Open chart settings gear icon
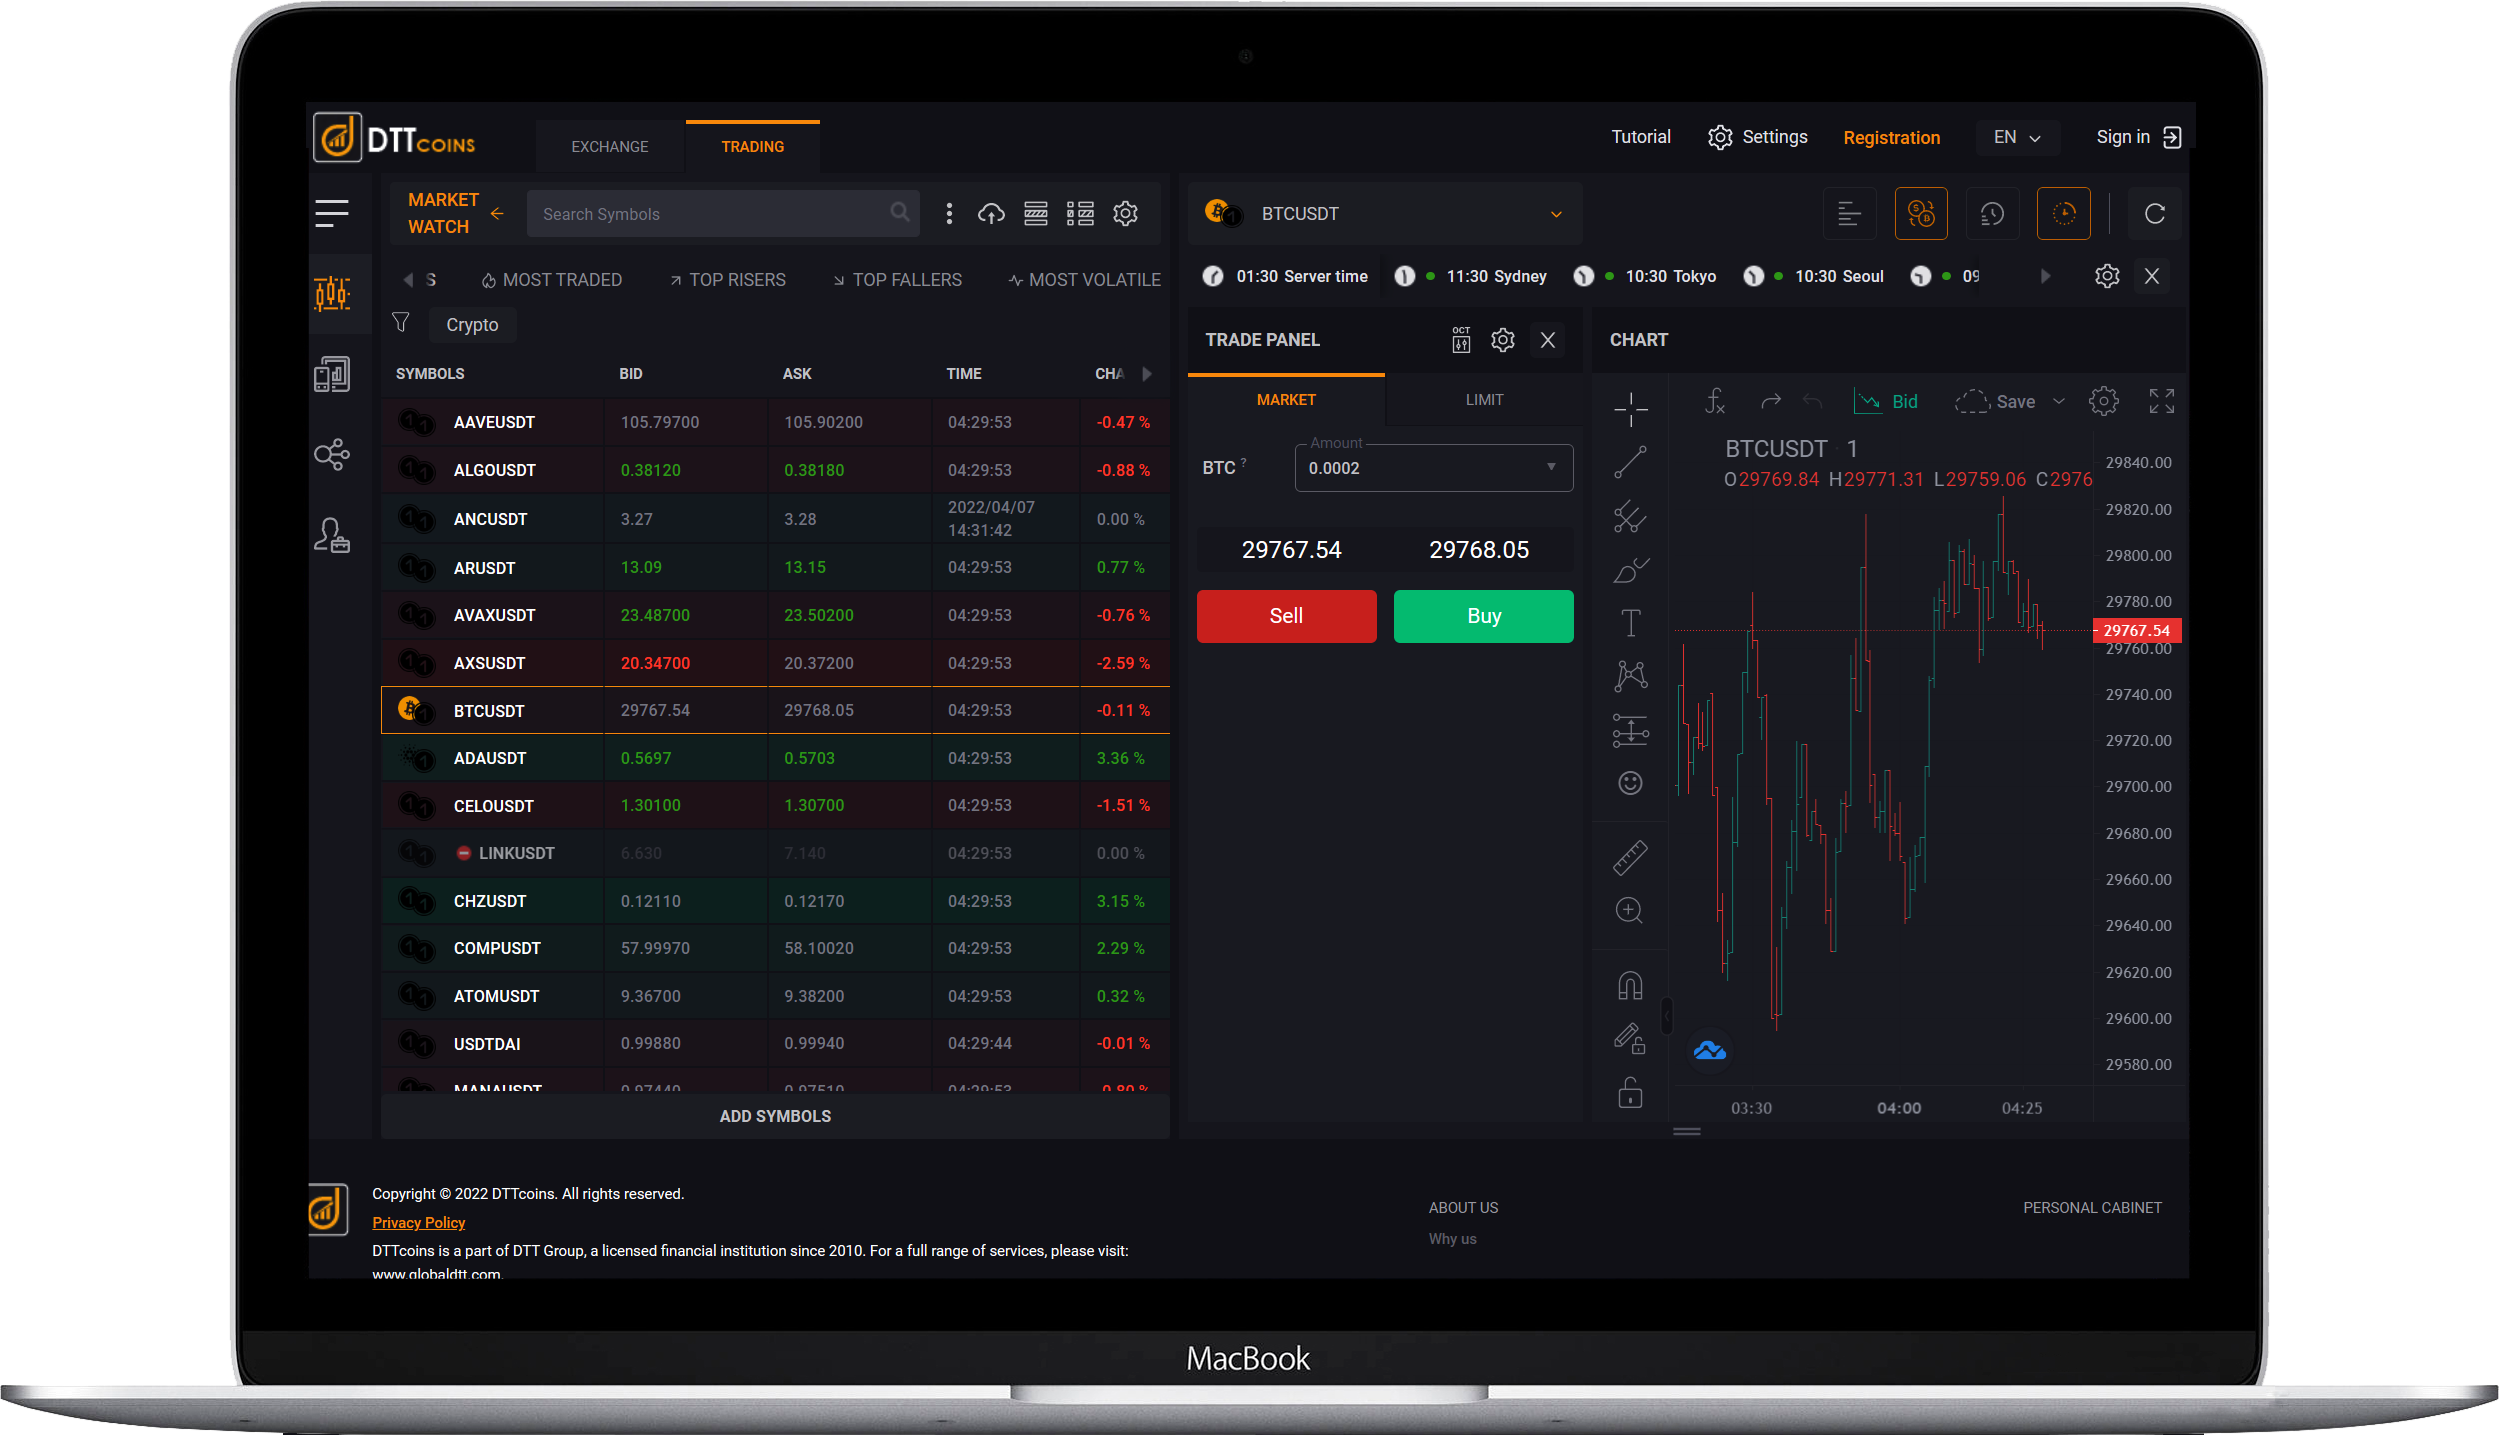The image size is (2499, 1435). 2104,401
